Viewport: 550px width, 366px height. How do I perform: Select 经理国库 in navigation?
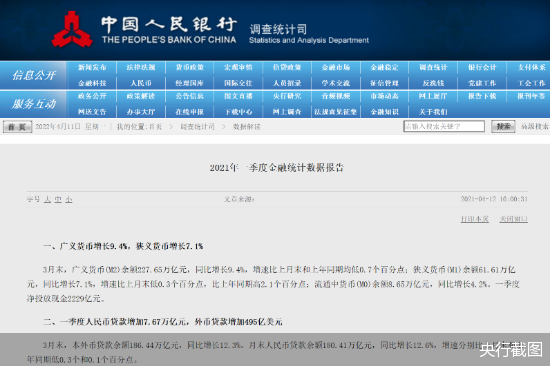coord(189,83)
